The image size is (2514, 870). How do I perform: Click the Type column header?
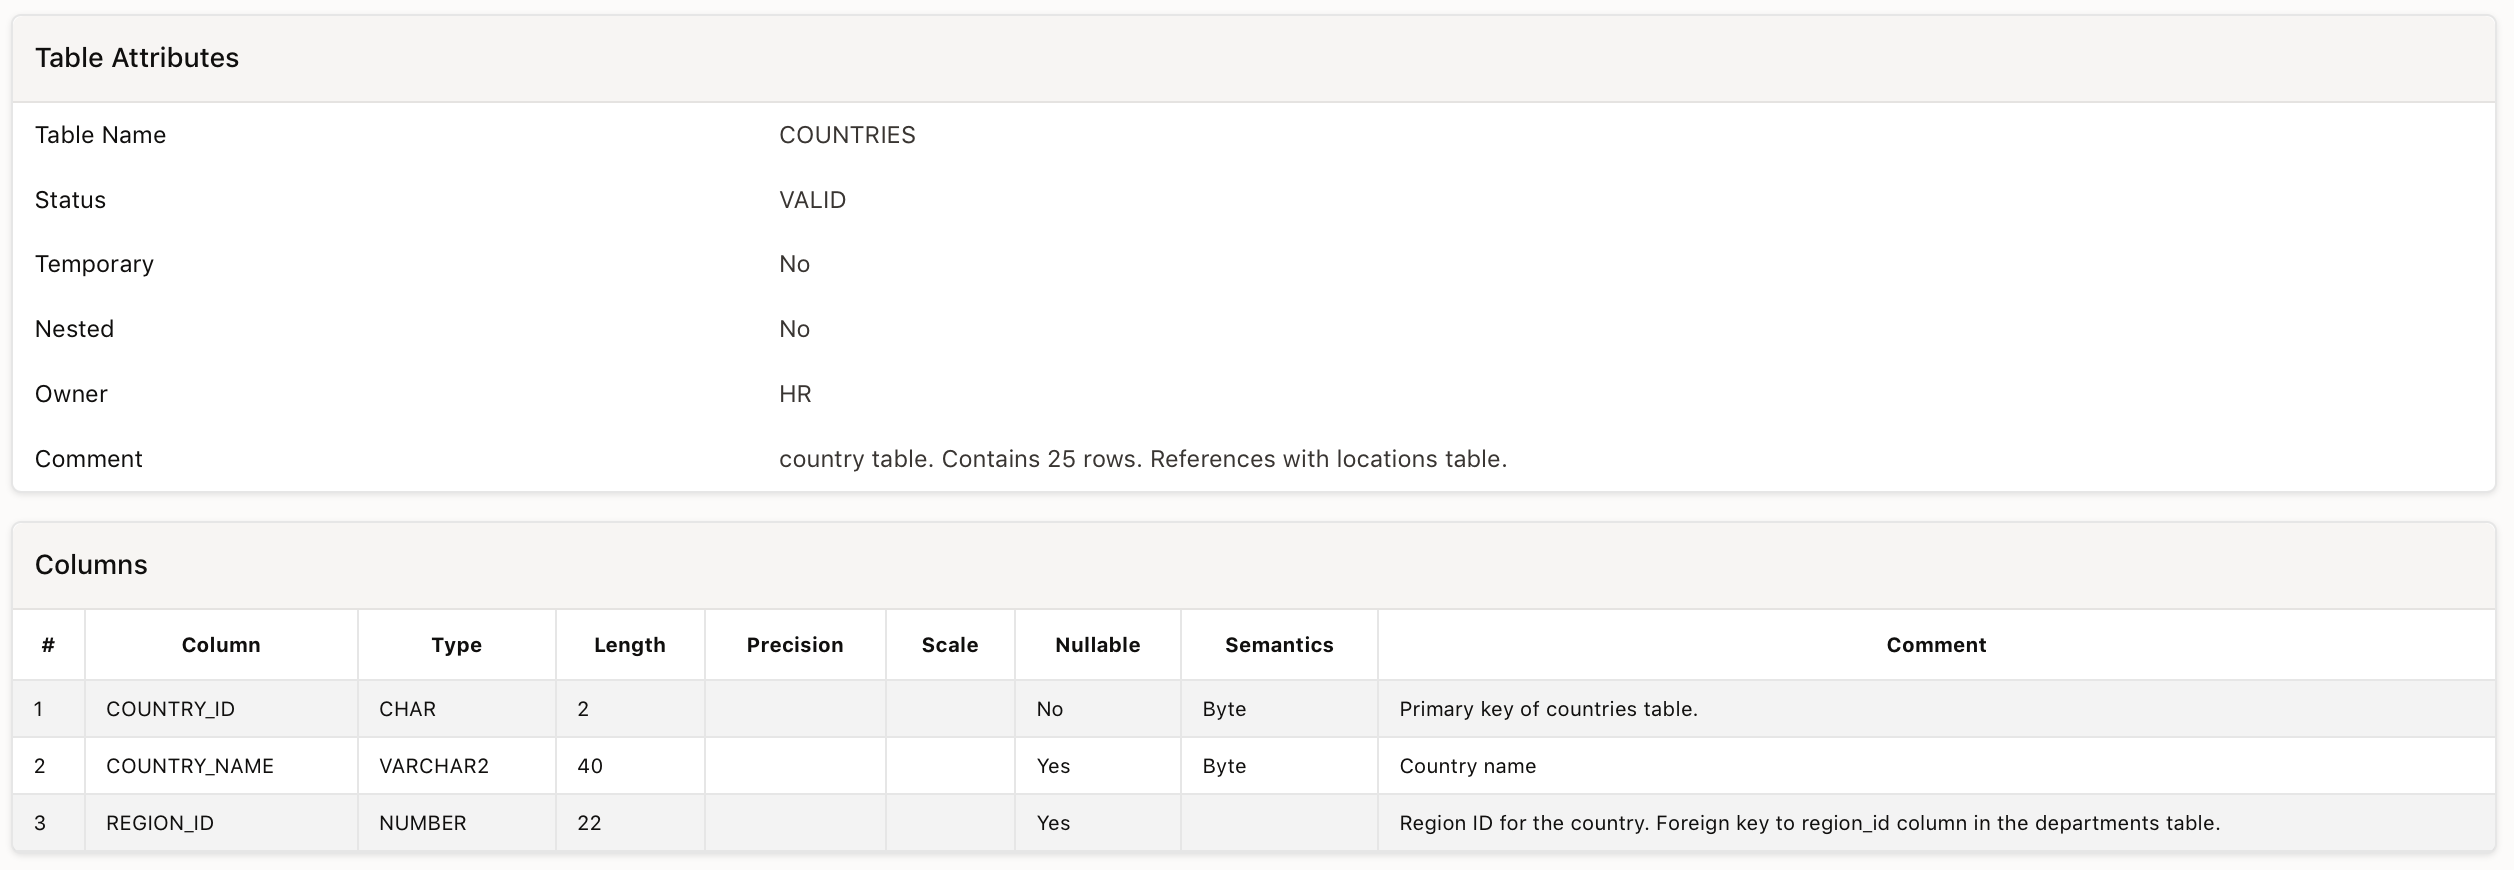tap(456, 645)
